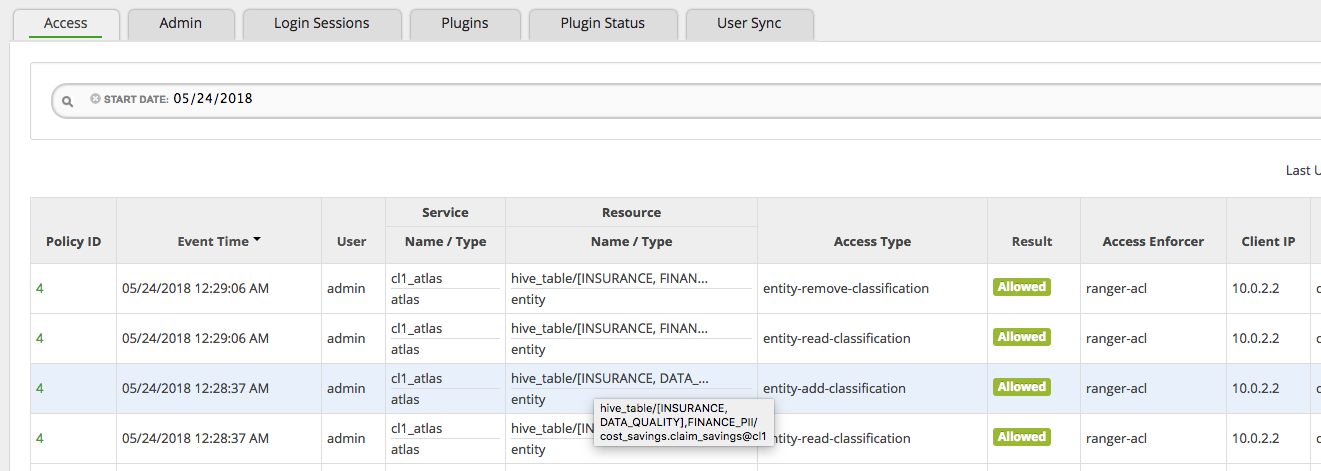Sort by Event Time using the caret arrow

click(257, 240)
